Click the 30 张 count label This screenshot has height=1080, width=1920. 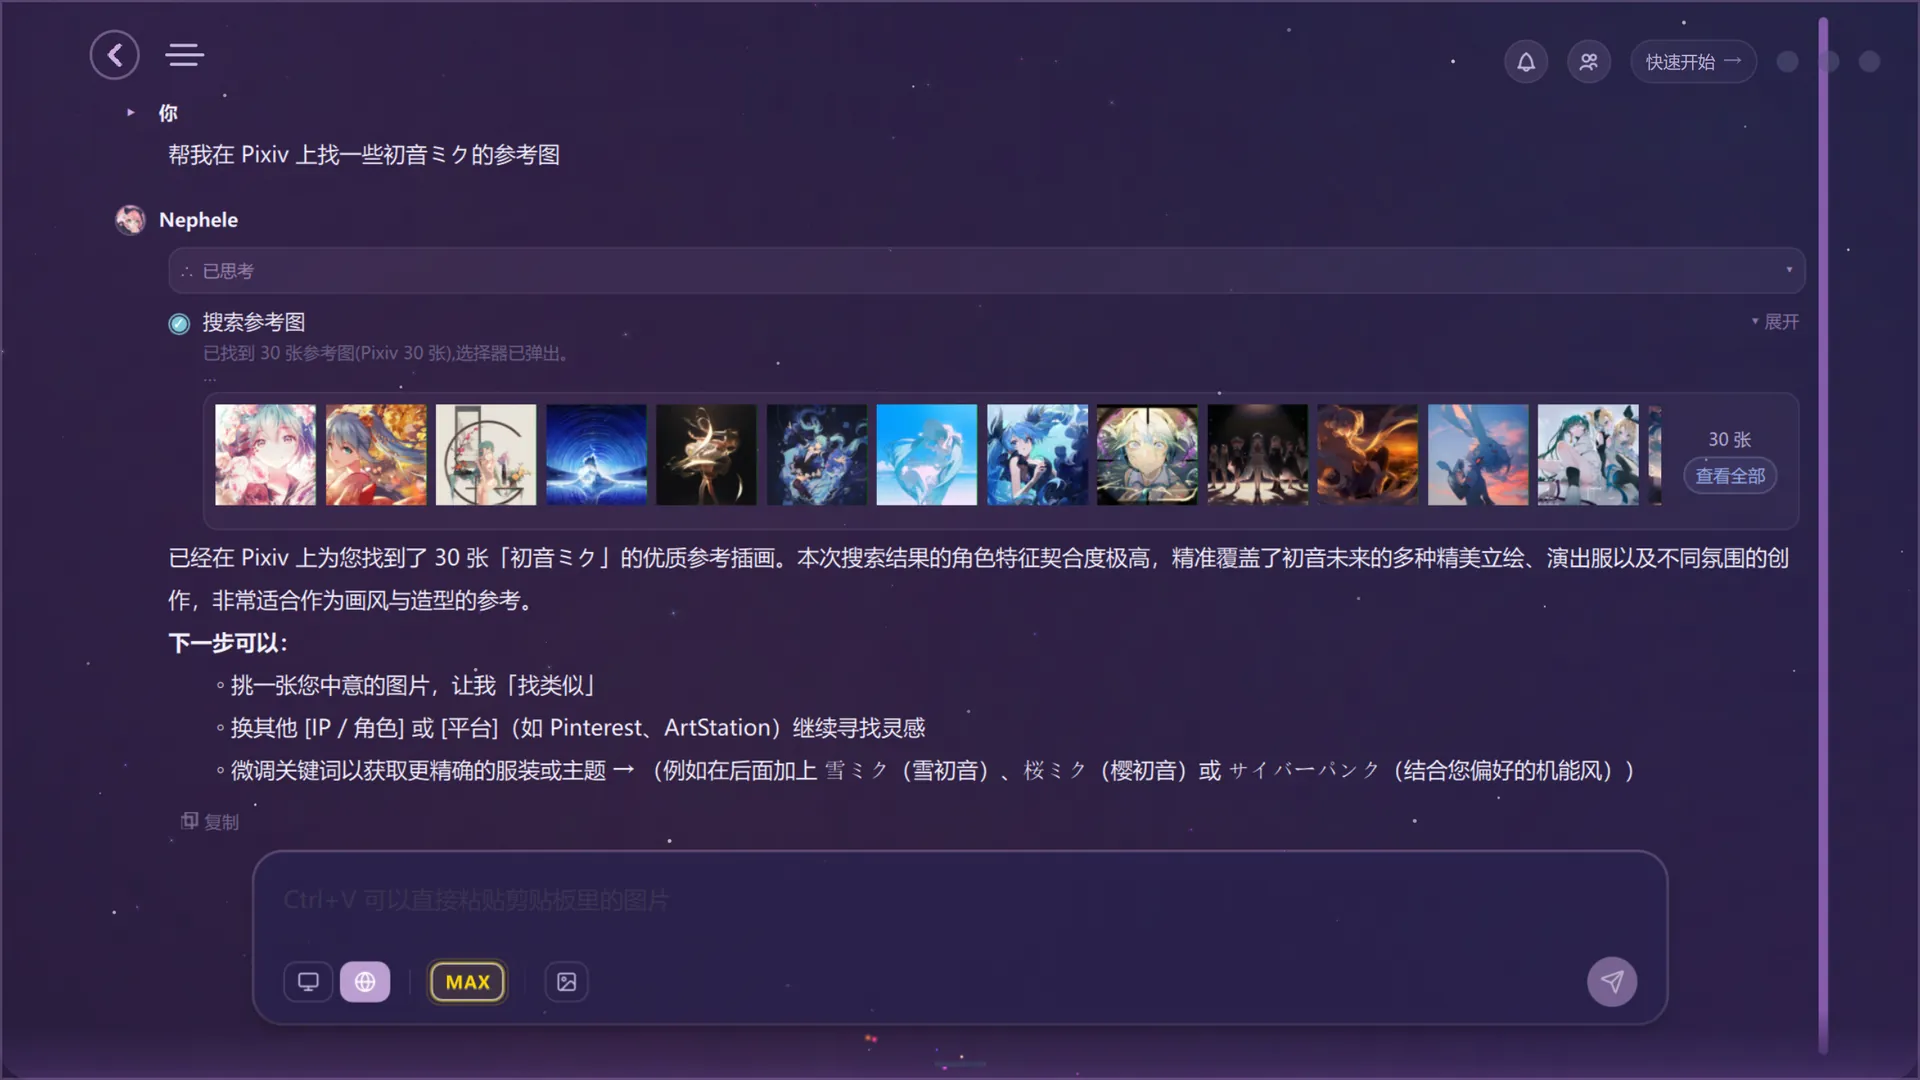coord(1730,440)
